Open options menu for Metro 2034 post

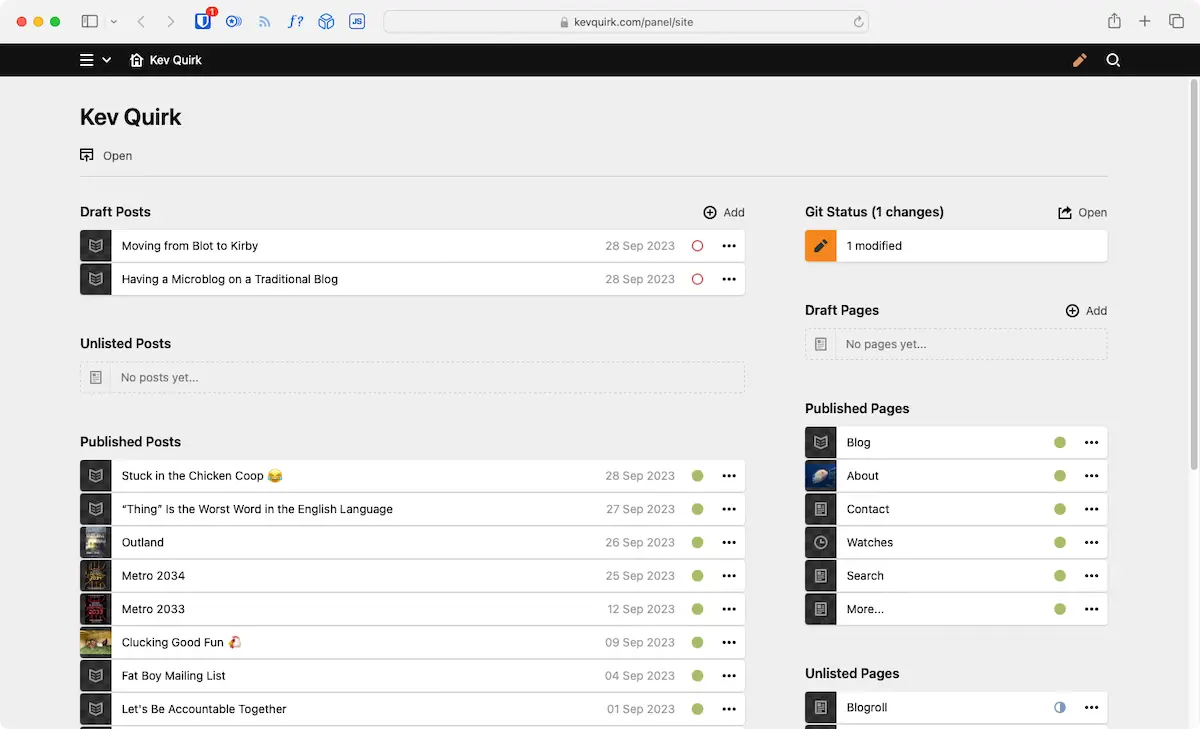coord(729,576)
